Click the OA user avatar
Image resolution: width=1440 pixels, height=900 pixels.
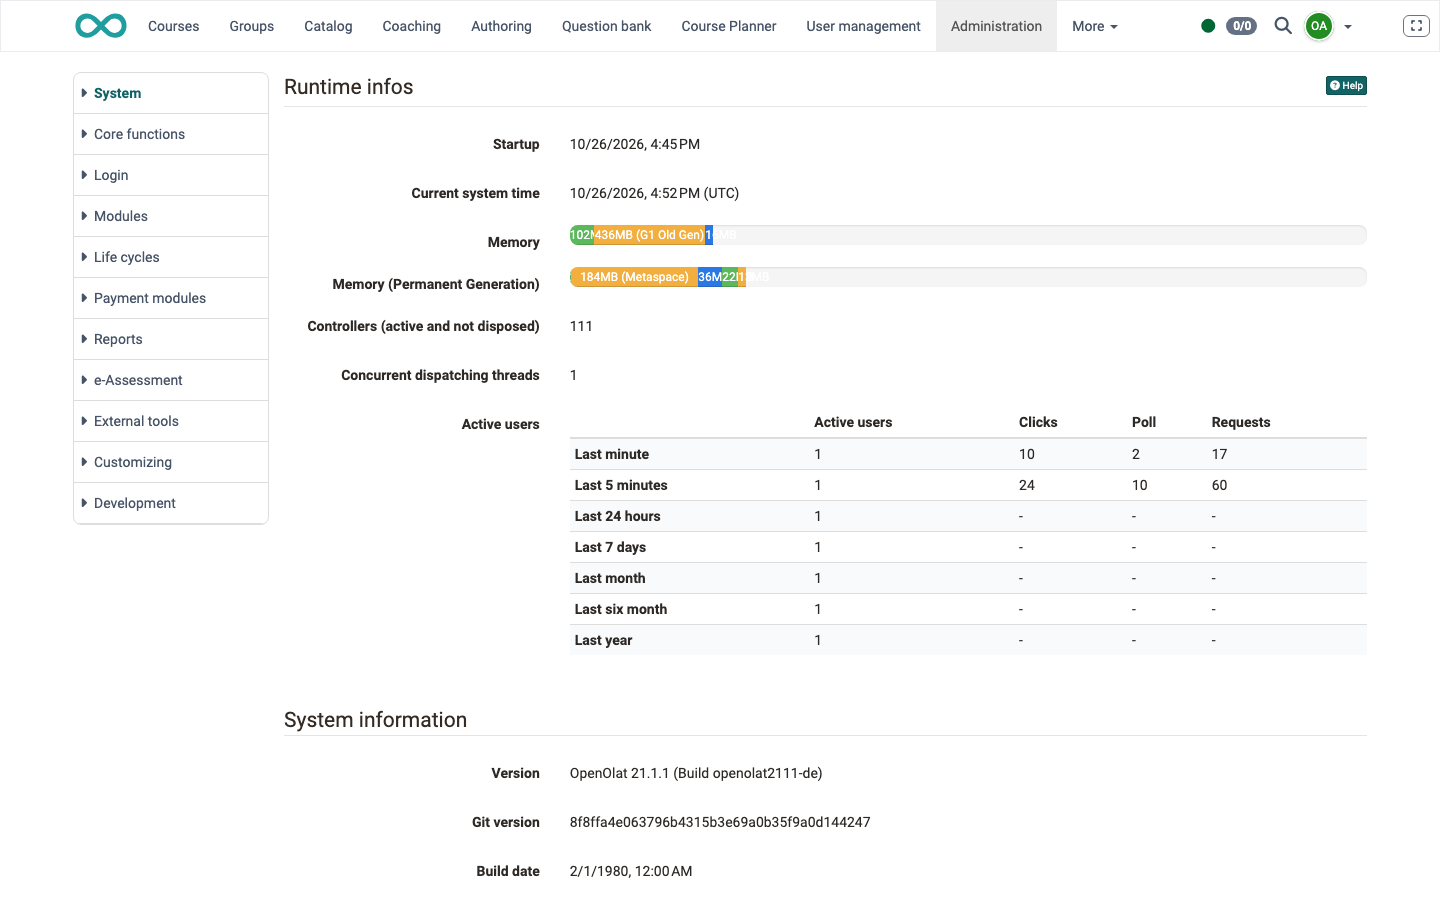(1319, 26)
